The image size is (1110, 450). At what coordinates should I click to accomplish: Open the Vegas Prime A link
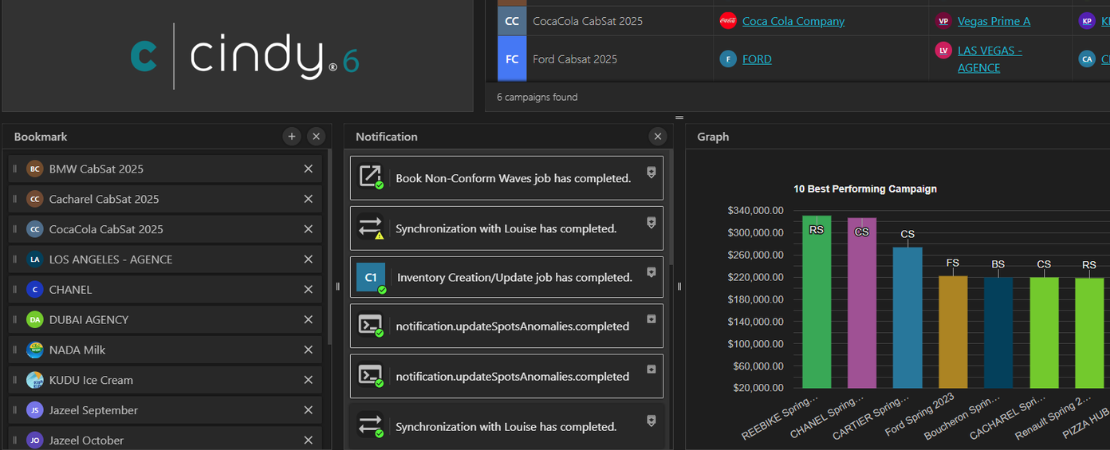coord(993,21)
